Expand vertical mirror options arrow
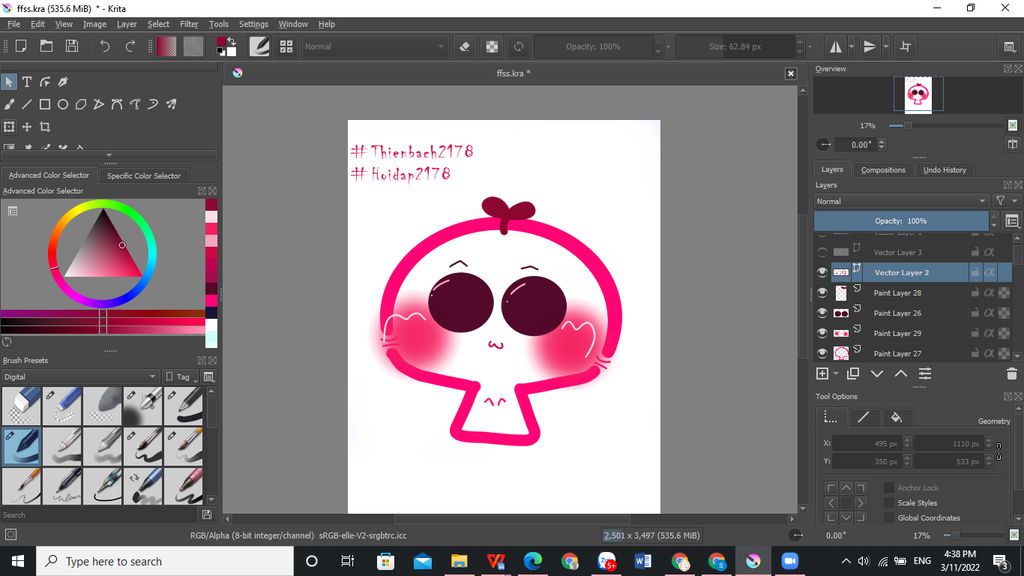This screenshot has height=576, width=1024. click(x=886, y=46)
